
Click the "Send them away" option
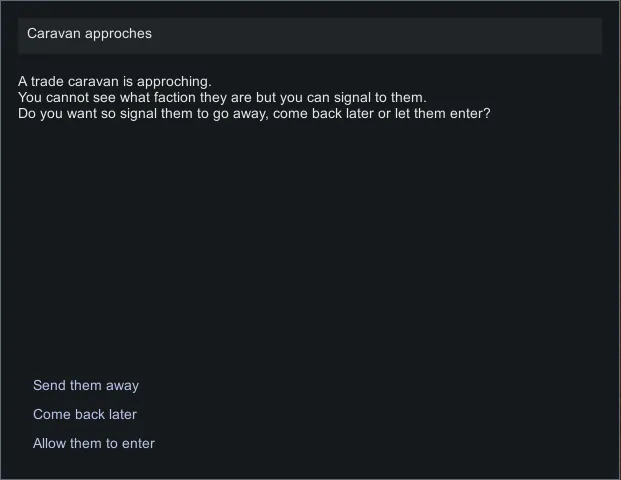(x=86, y=385)
